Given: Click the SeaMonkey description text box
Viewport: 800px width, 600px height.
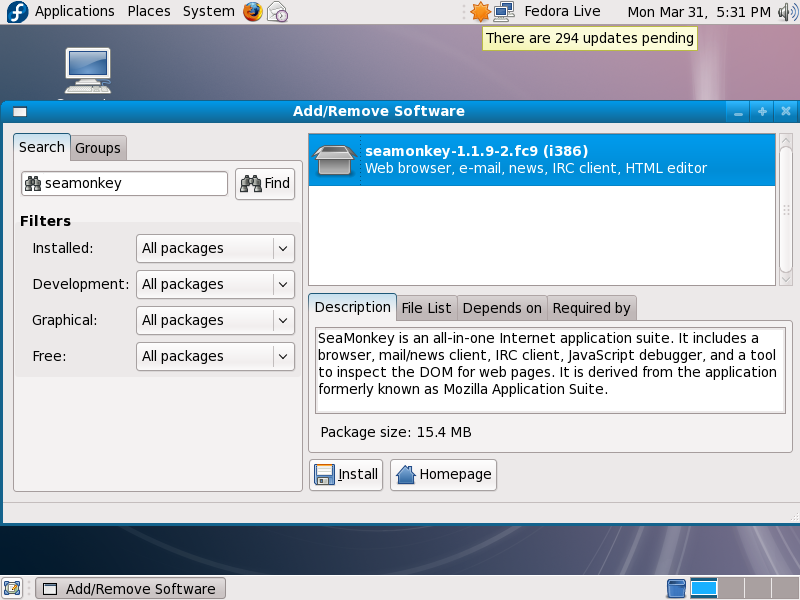Looking at the screenshot, I should pyautogui.click(x=550, y=370).
